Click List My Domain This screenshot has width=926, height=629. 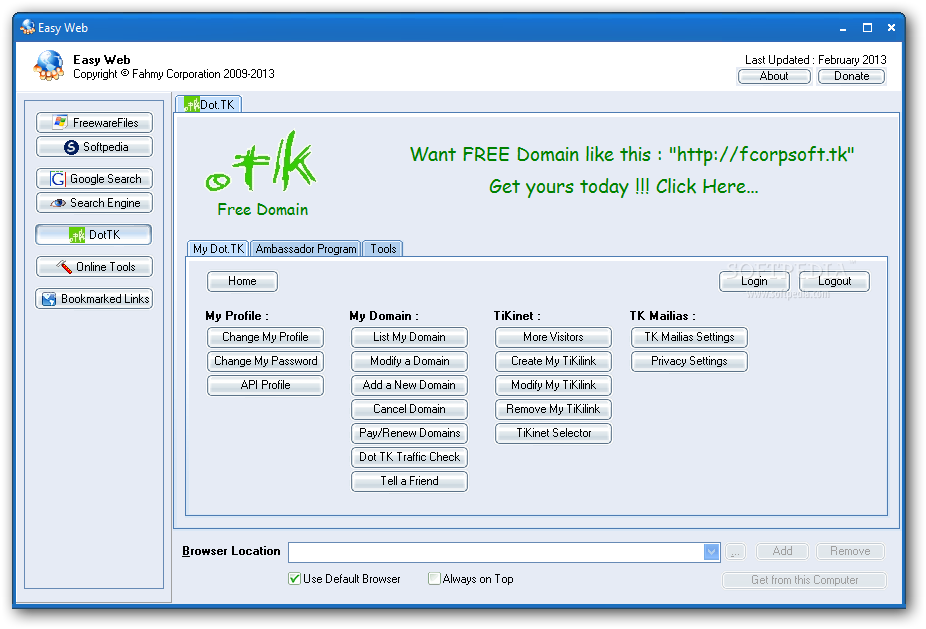[x=409, y=337]
